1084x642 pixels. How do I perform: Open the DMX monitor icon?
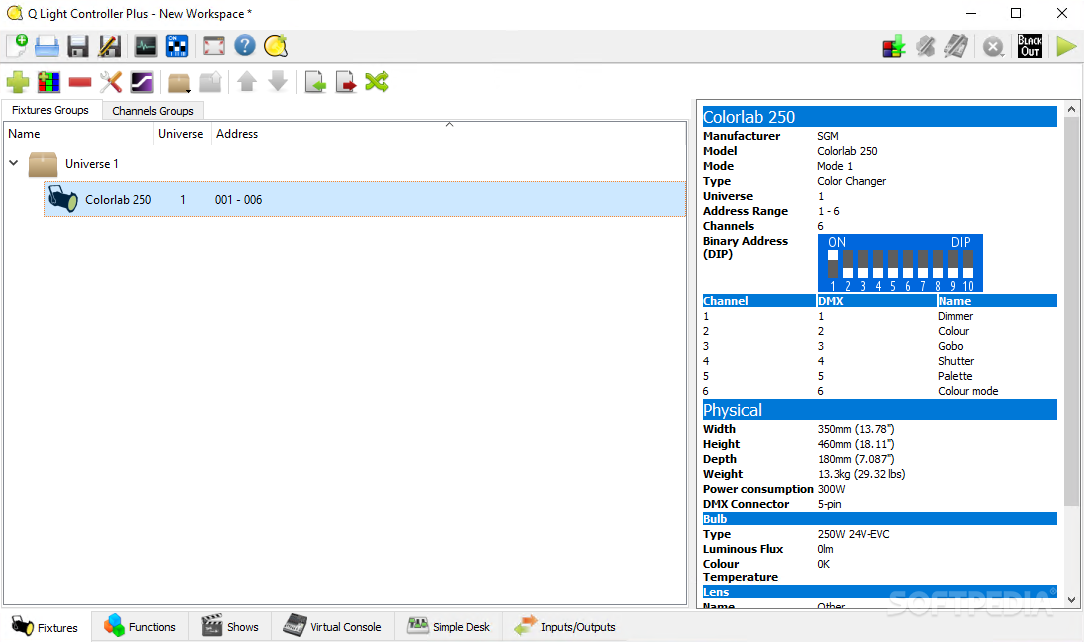click(x=145, y=46)
